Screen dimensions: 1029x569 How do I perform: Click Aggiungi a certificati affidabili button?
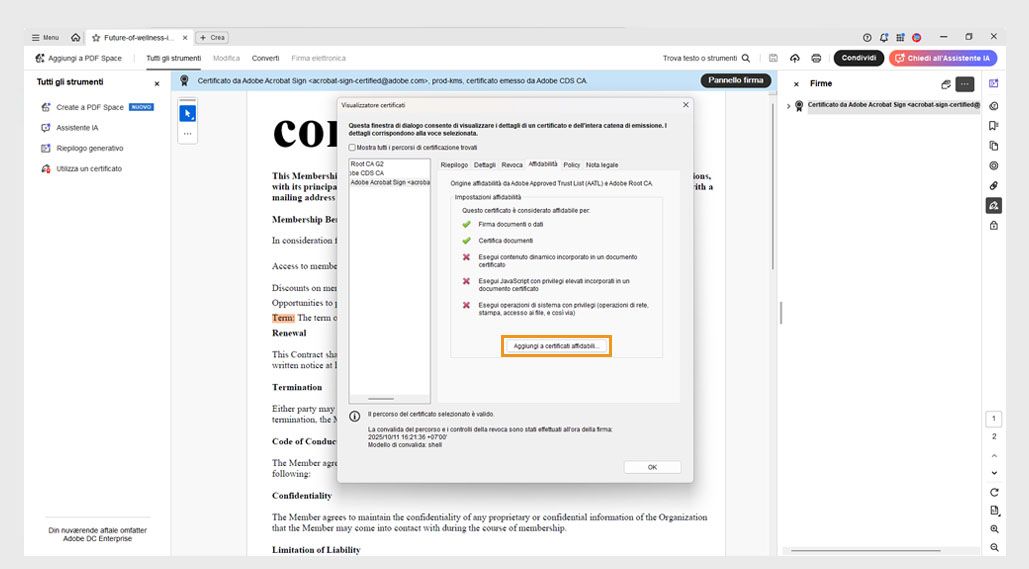coord(556,346)
